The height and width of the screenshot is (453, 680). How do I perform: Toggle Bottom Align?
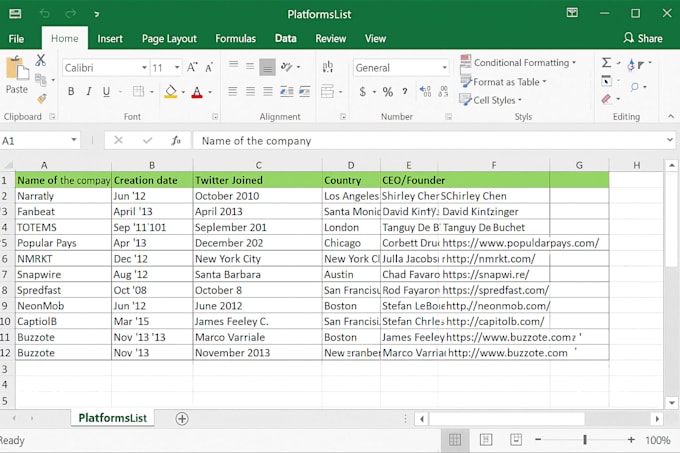point(268,67)
